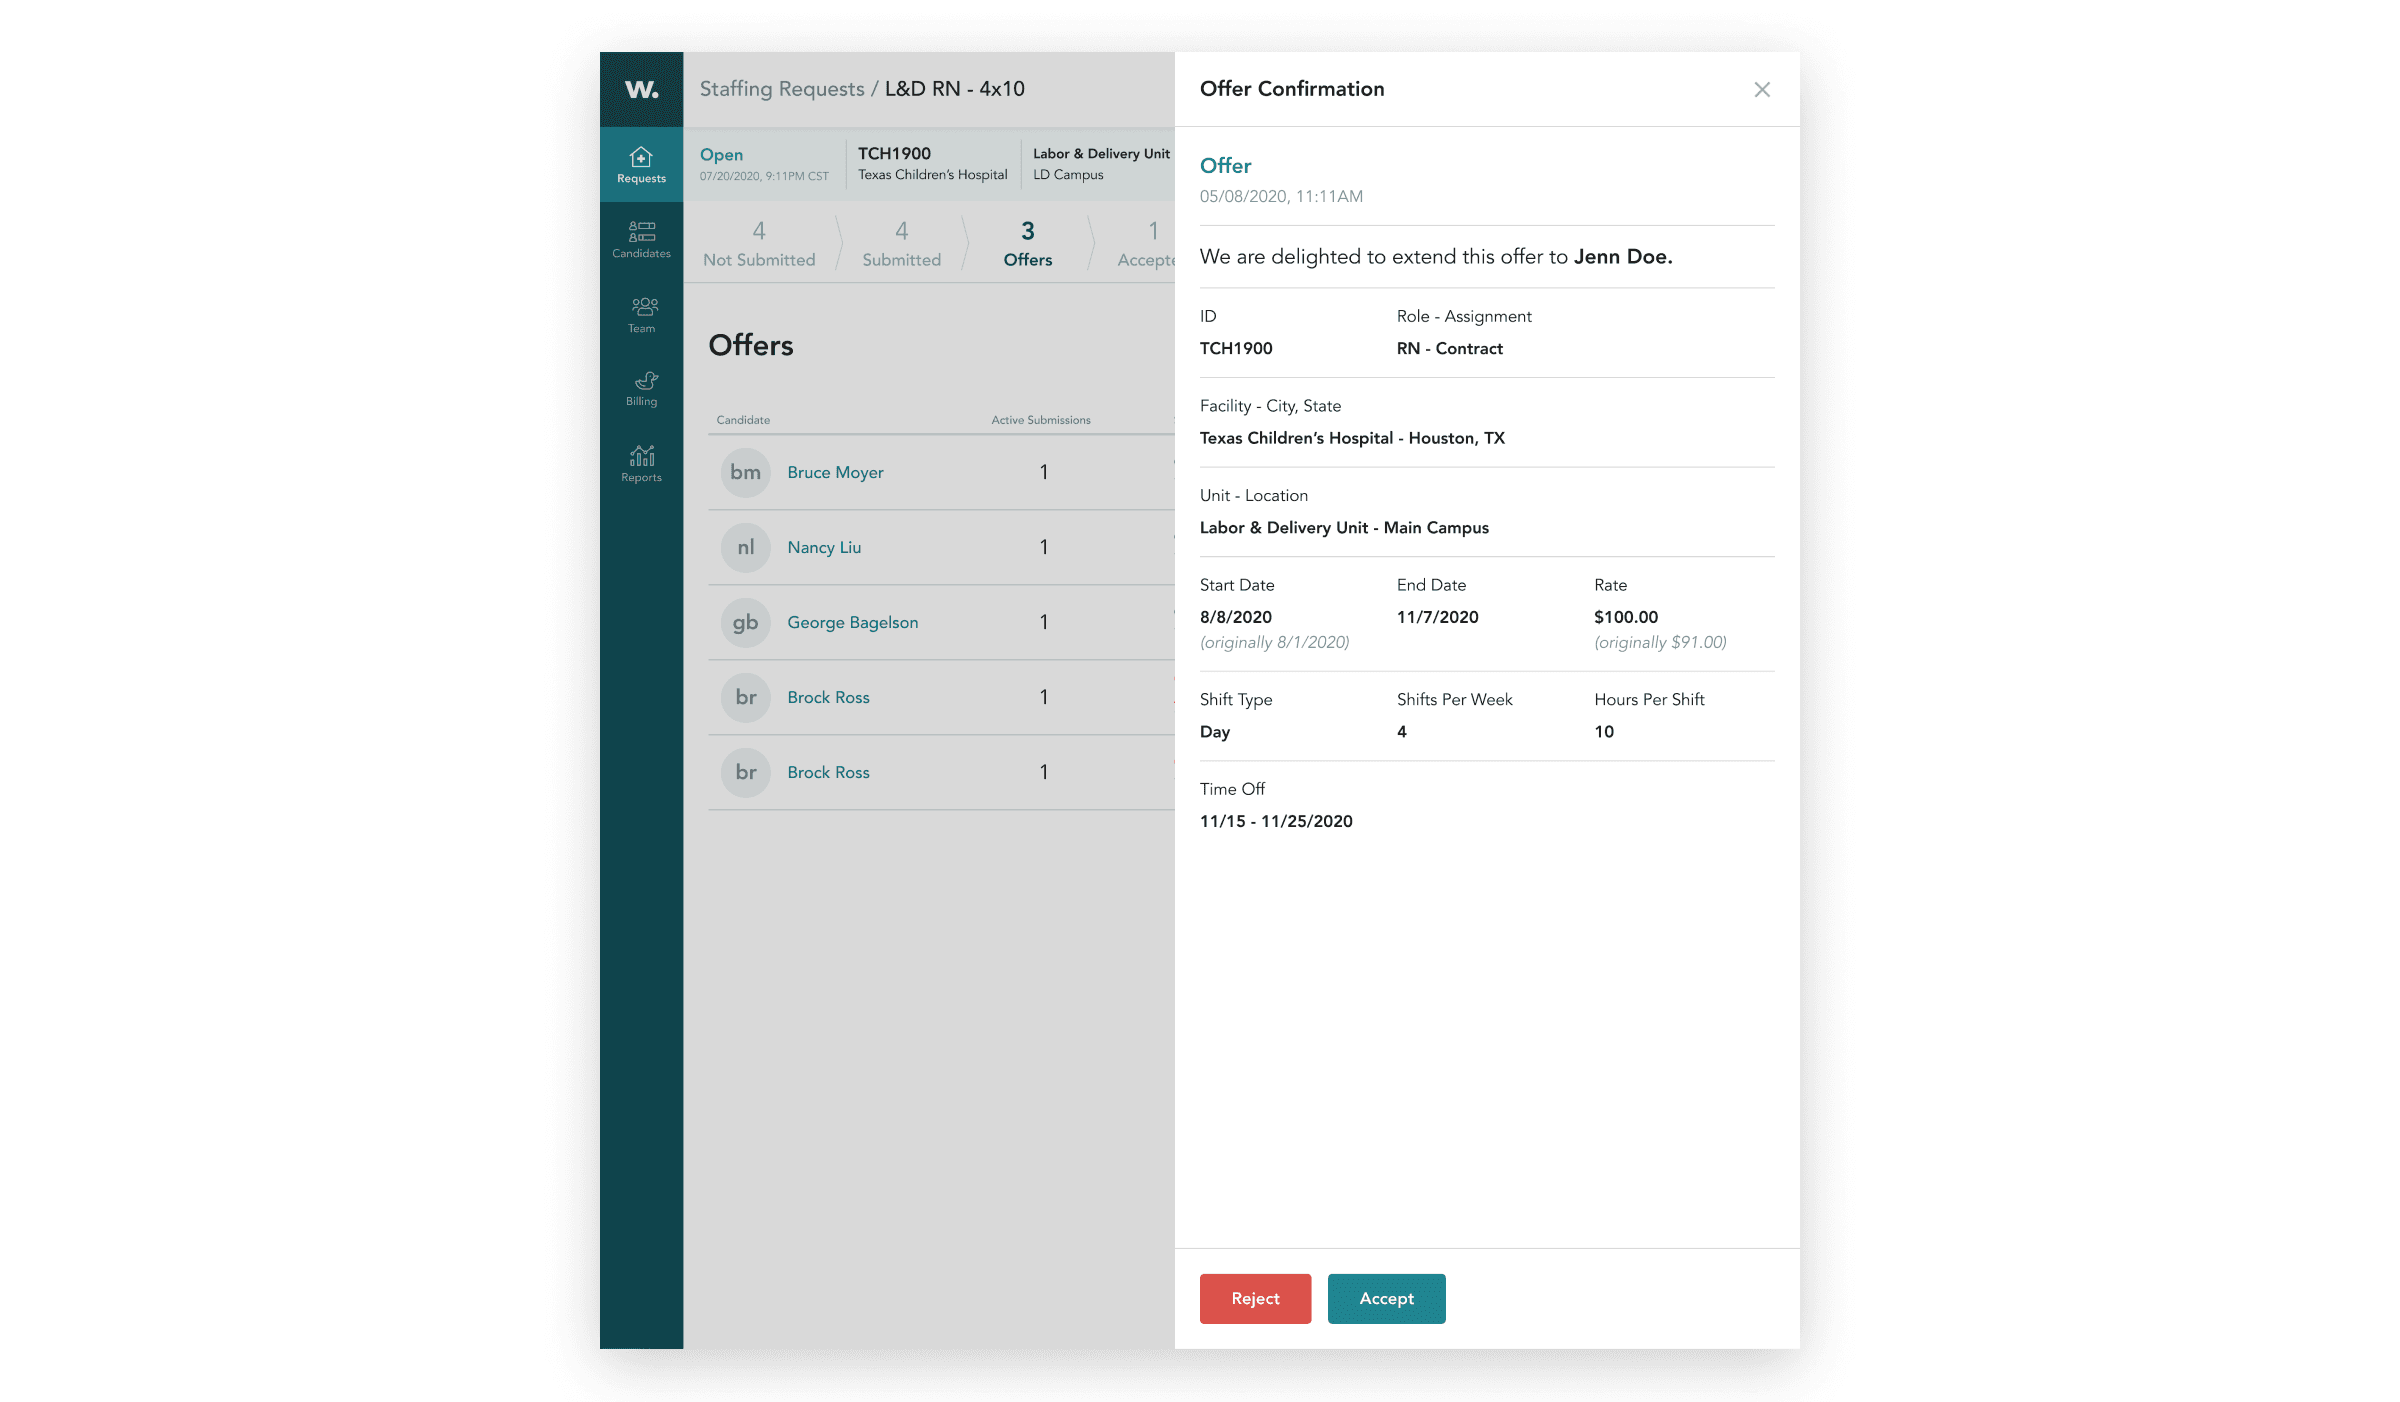Open the Candidates sidebar section

[x=641, y=240]
